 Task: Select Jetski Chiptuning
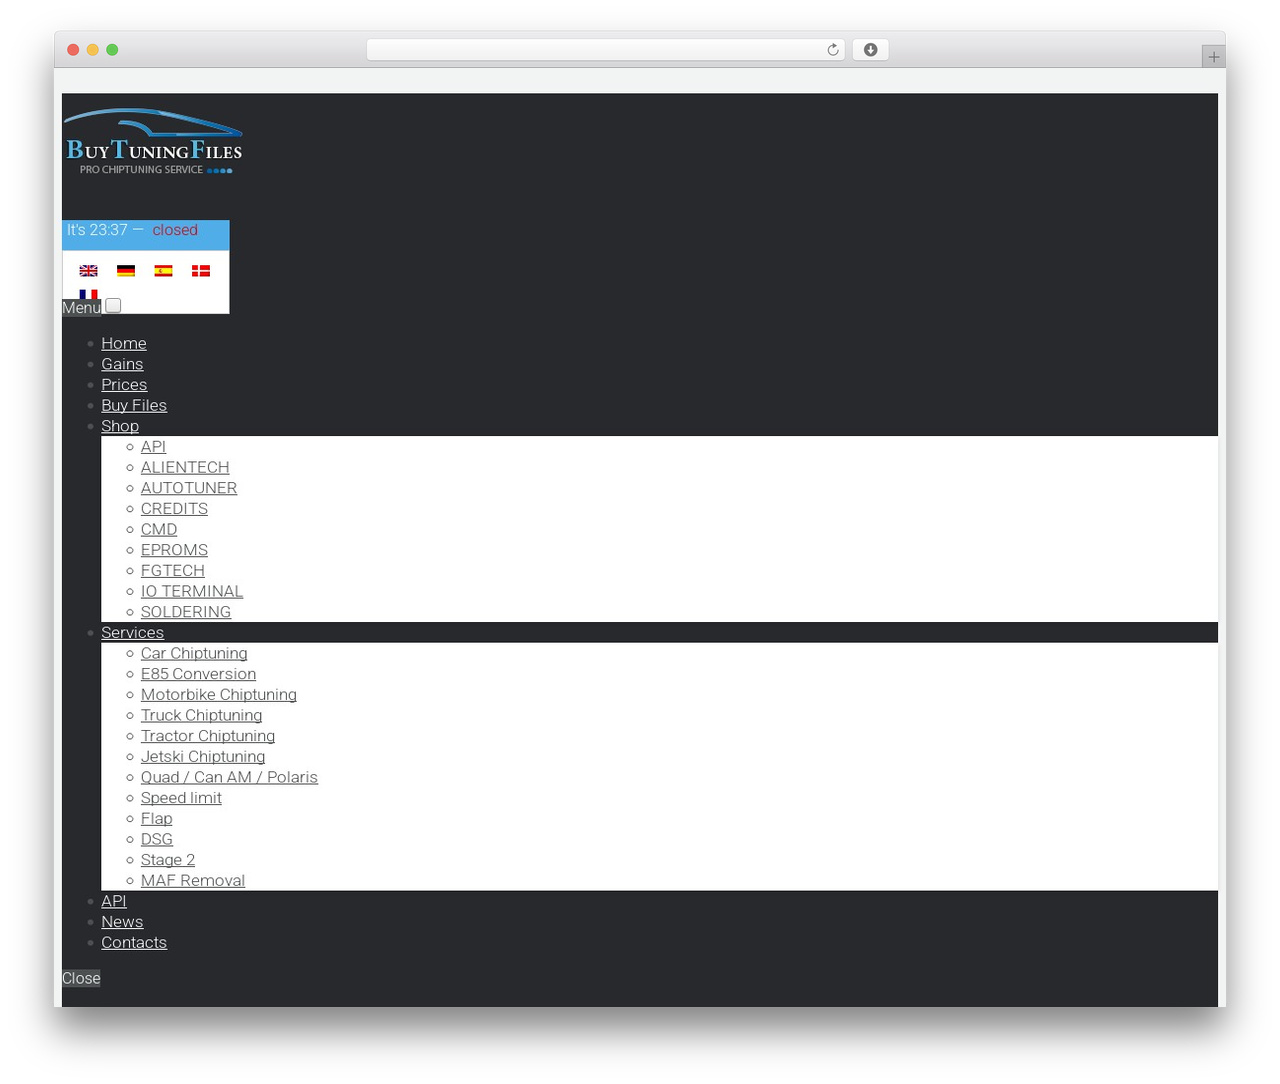203,757
